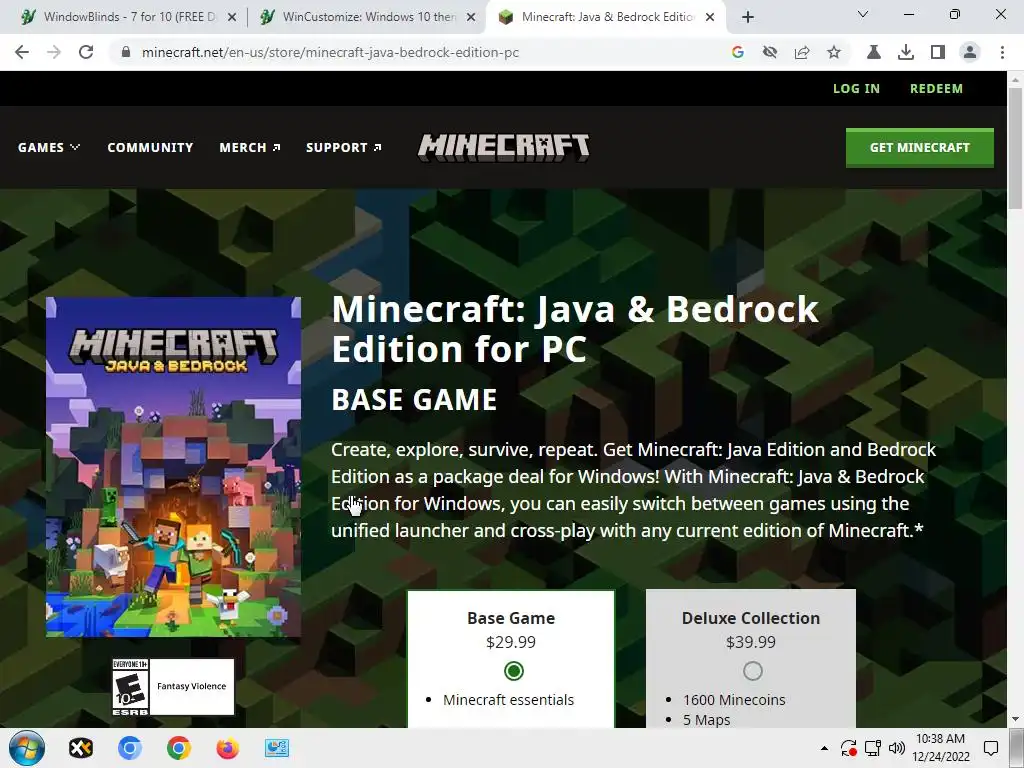Screen dimensions: 1024x768
Task: Open the Windows Start button
Action: 27,748
